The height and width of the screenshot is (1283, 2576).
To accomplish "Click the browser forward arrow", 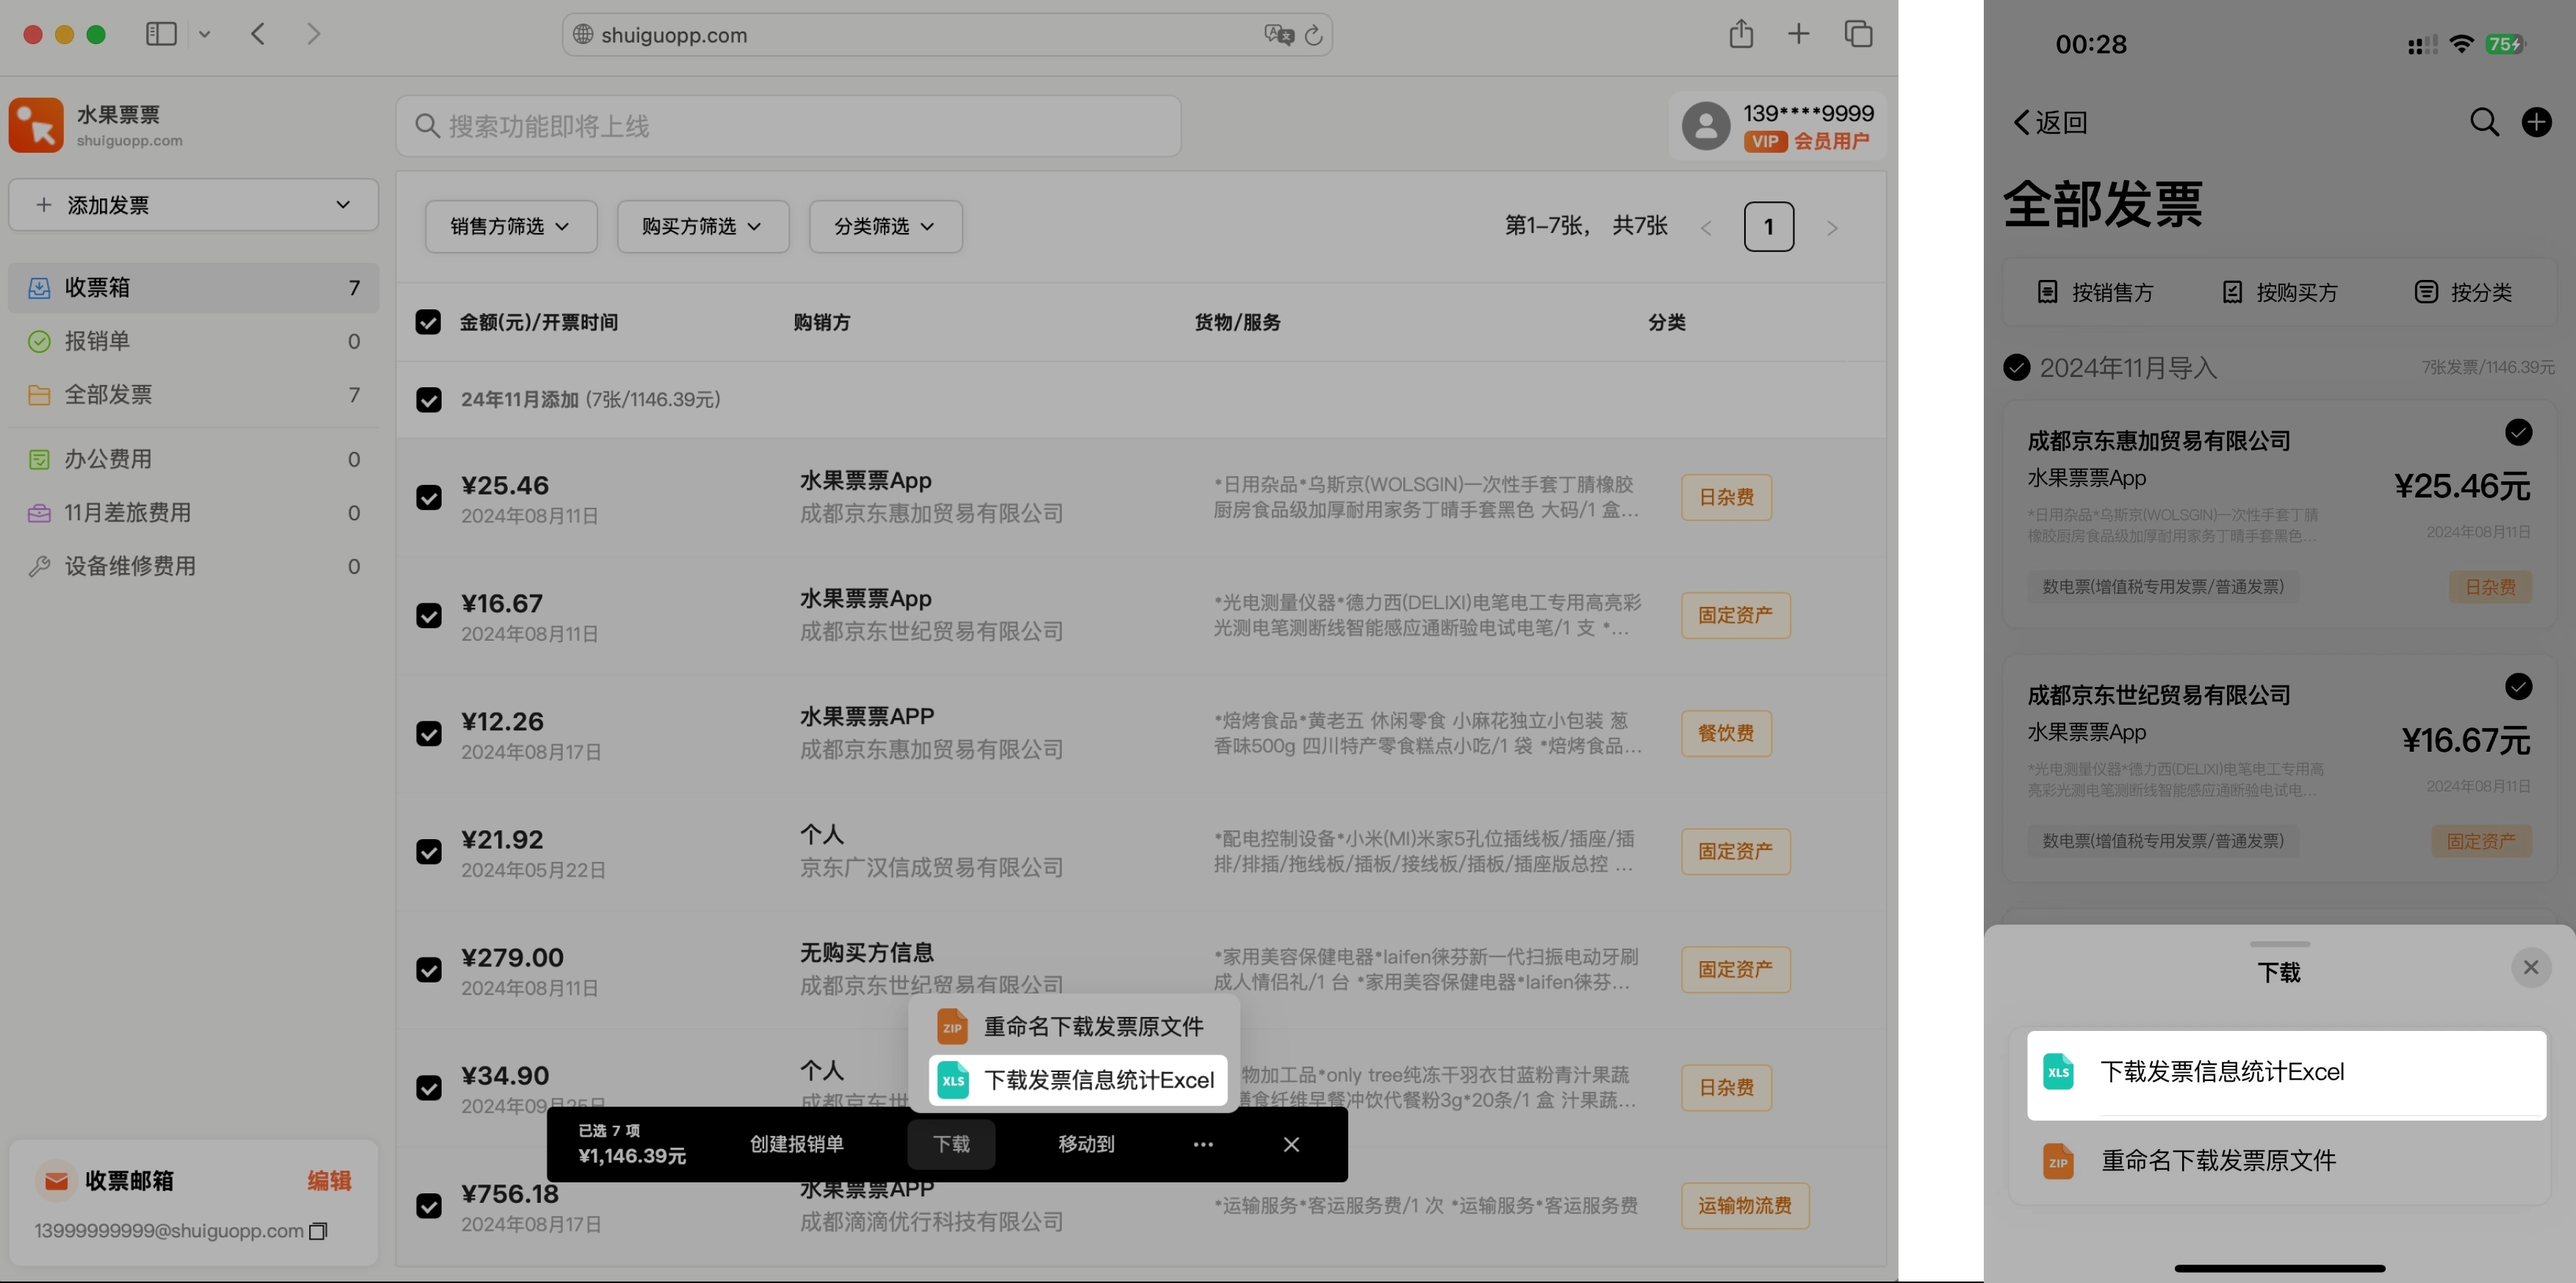I will [314, 34].
